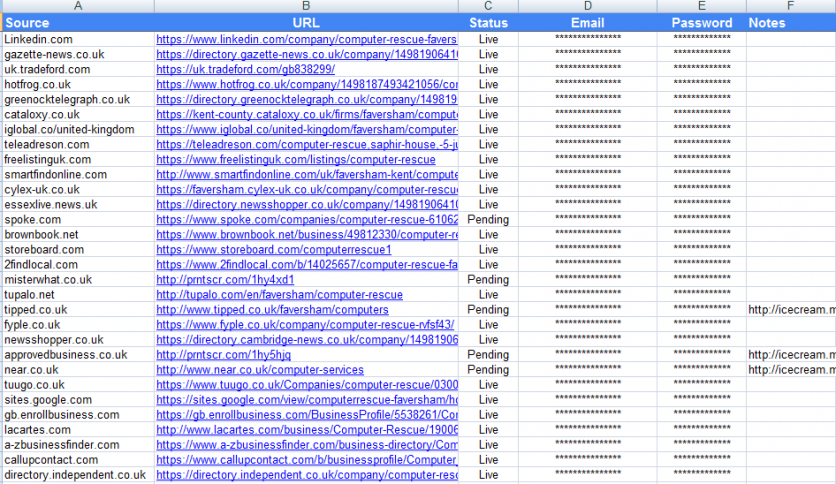Open the directory.cambridge-news.co.uk link
Image resolution: width=836 pixels, height=484 pixels.
(307, 340)
